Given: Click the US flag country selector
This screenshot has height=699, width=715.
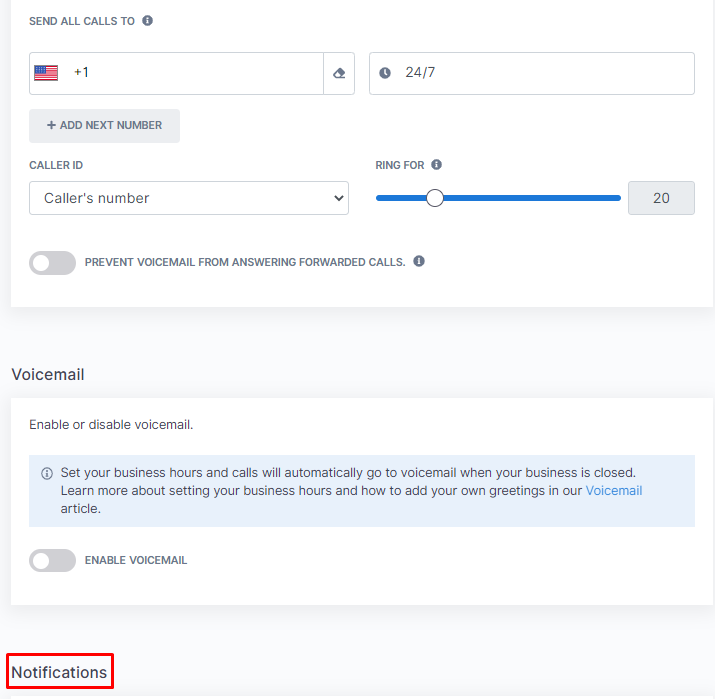Looking at the screenshot, I should click(x=46, y=73).
